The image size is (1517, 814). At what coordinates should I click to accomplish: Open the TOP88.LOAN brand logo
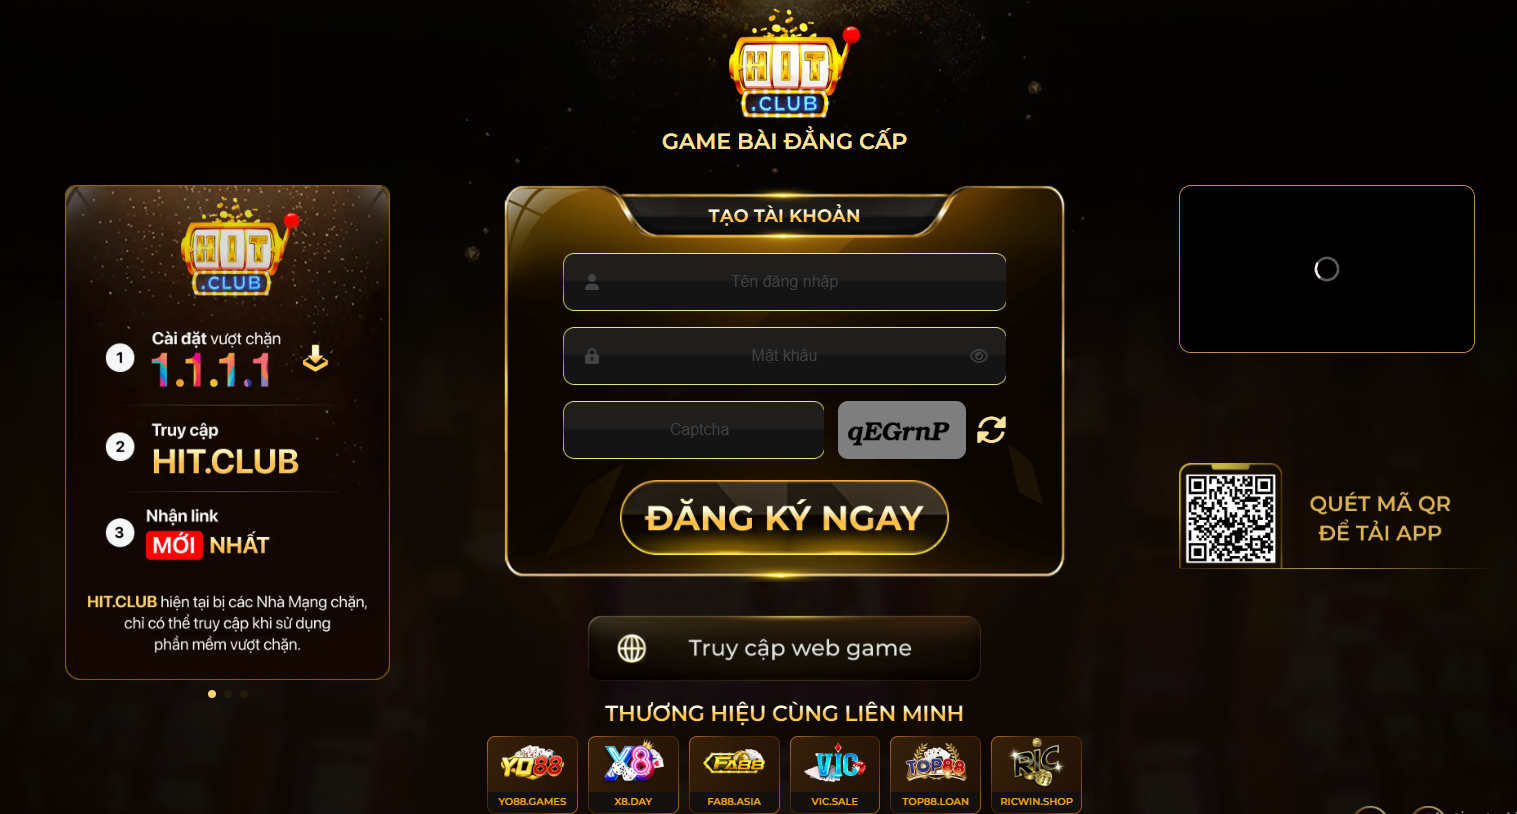(x=935, y=775)
